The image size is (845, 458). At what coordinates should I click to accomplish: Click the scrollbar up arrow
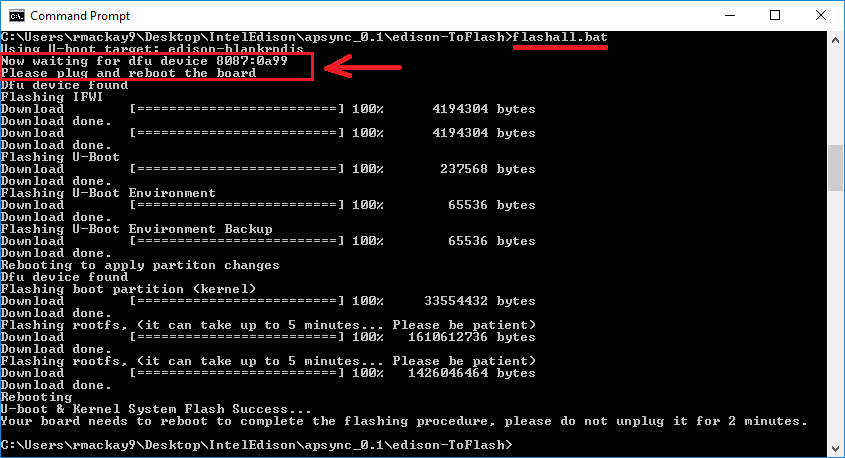tap(836, 39)
